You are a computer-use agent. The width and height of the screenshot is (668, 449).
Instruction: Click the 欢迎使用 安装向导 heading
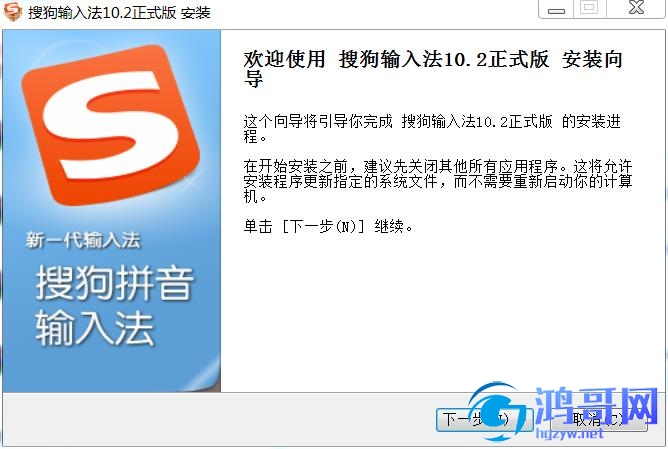point(433,68)
